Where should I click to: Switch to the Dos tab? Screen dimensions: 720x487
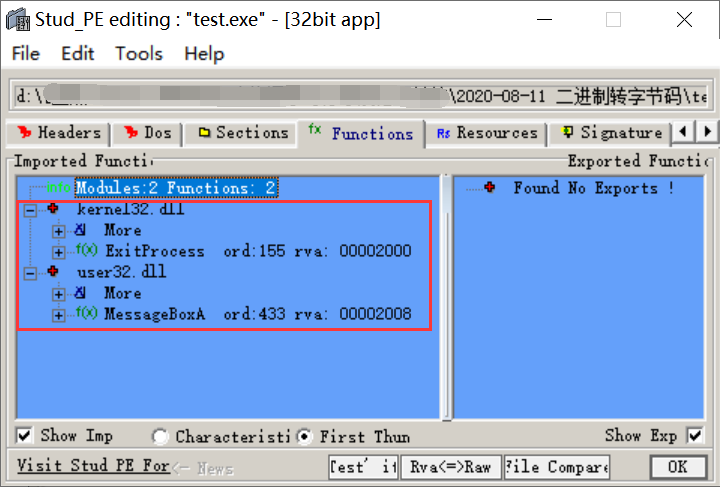[147, 133]
